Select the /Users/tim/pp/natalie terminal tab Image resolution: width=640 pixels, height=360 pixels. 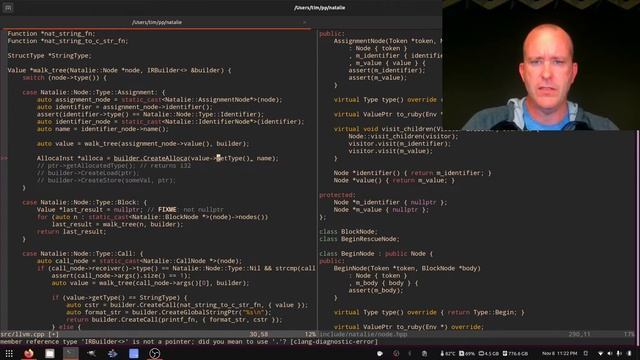pyautogui.click(x=157, y=22)
